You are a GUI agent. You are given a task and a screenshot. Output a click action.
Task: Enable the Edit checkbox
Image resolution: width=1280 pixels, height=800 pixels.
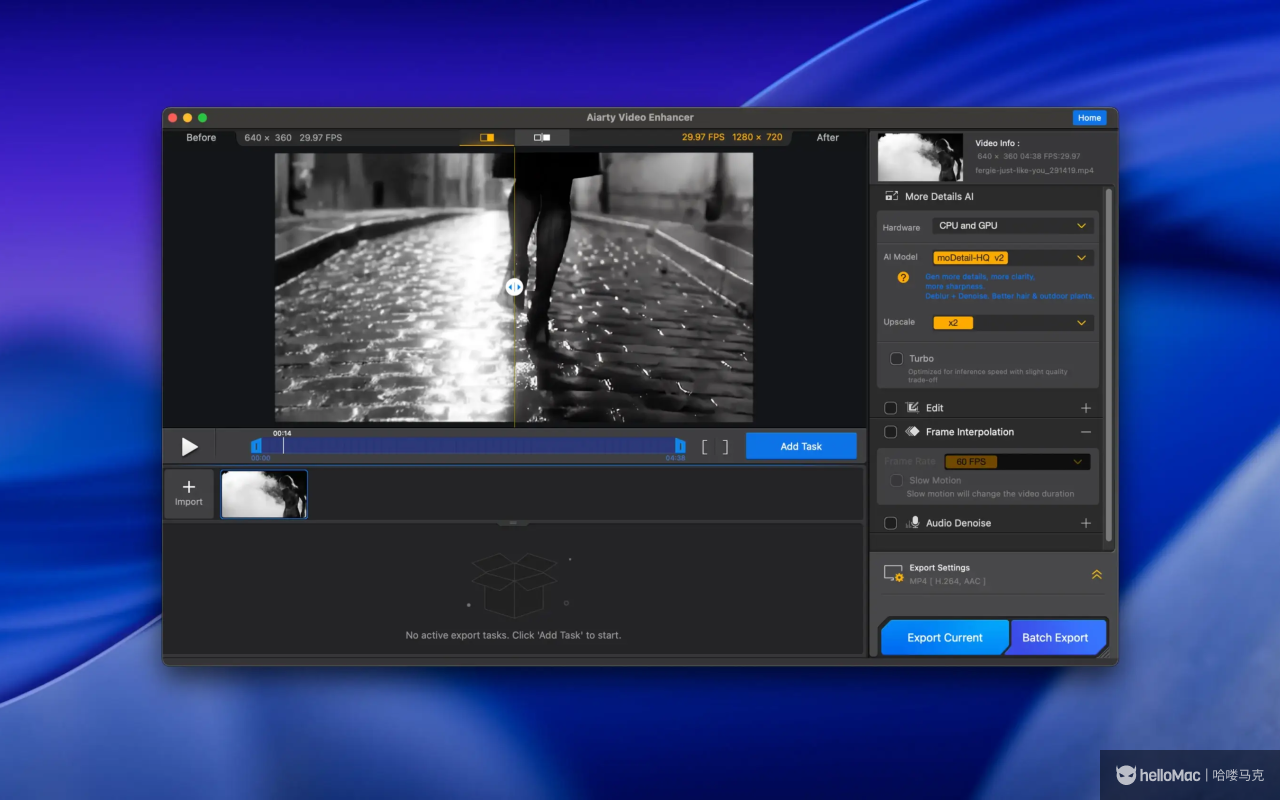tap(890, 408)
